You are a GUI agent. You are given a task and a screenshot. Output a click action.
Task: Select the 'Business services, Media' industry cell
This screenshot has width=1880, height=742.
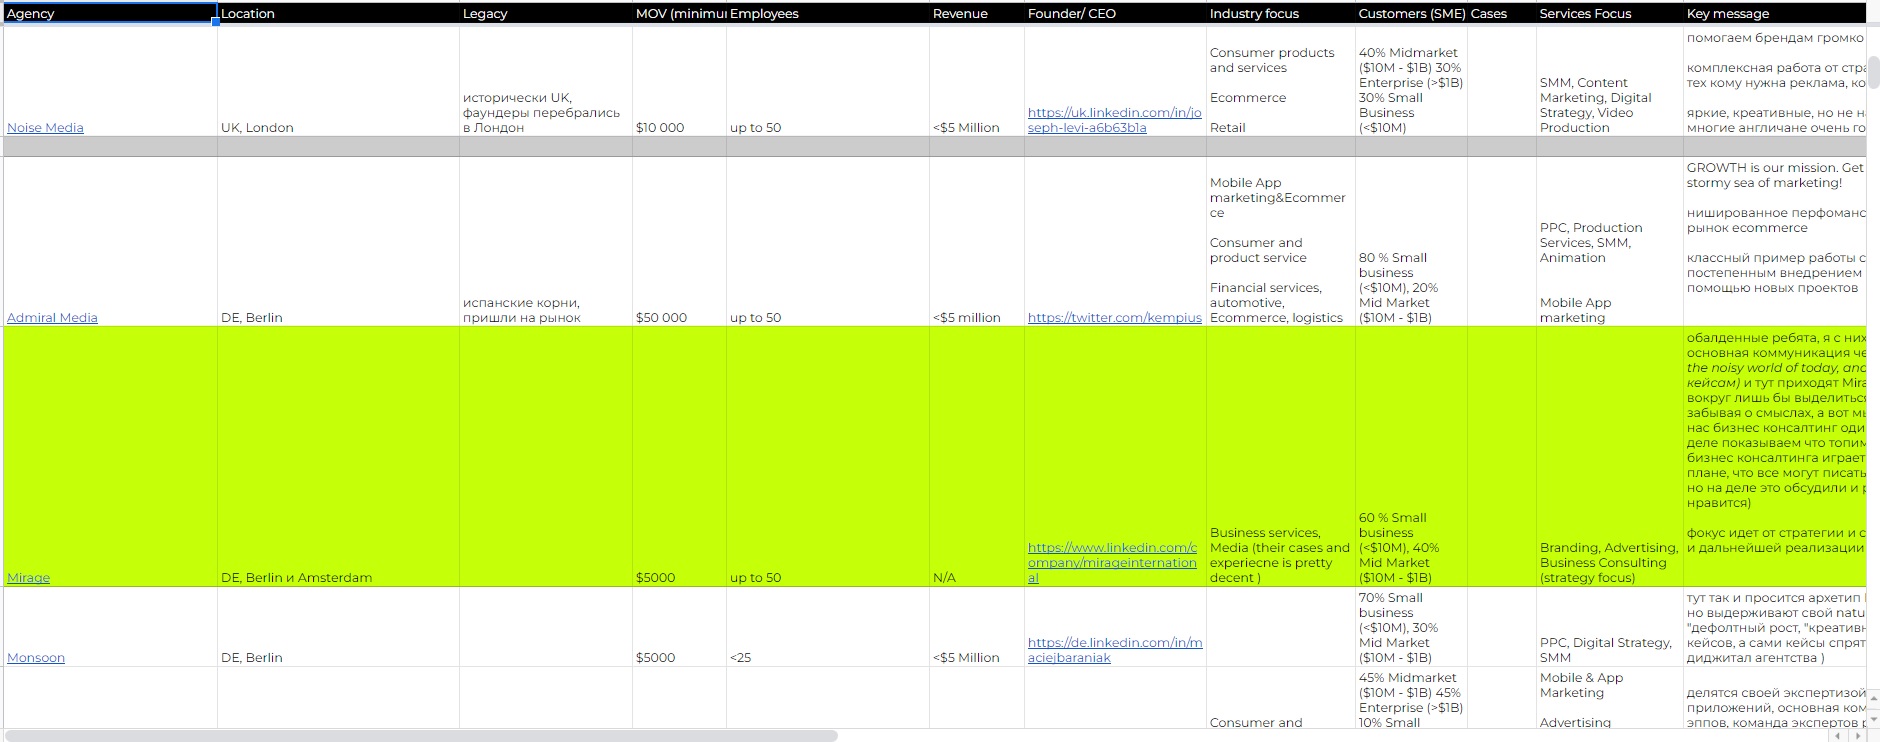coord(1281,457)
